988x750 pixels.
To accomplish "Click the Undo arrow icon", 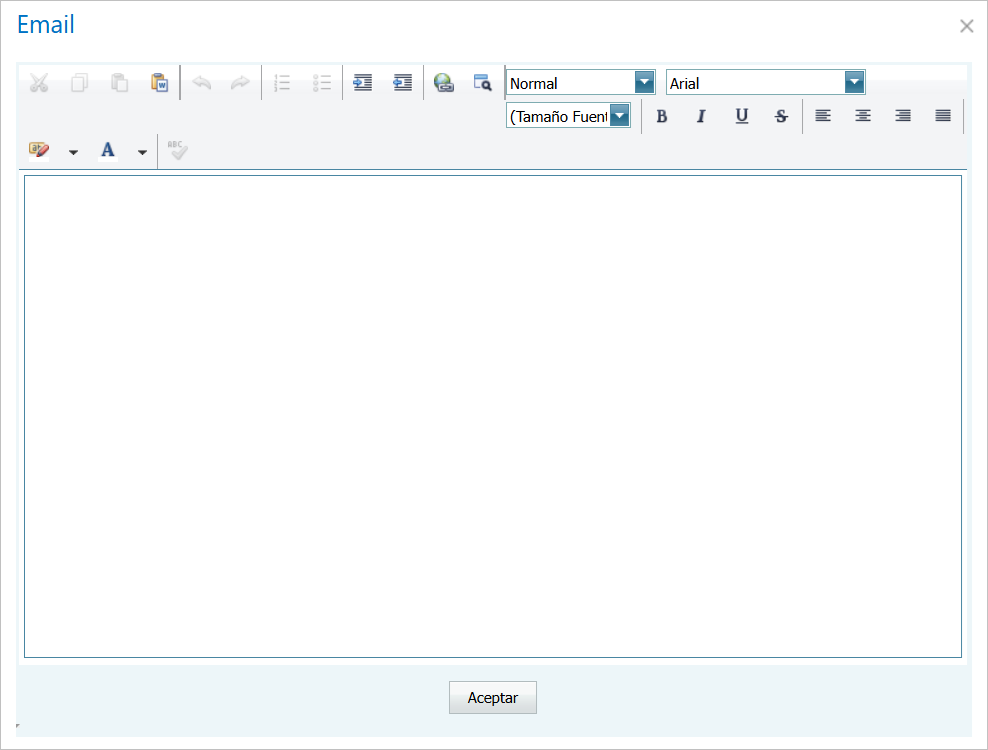I will point(201,82).
